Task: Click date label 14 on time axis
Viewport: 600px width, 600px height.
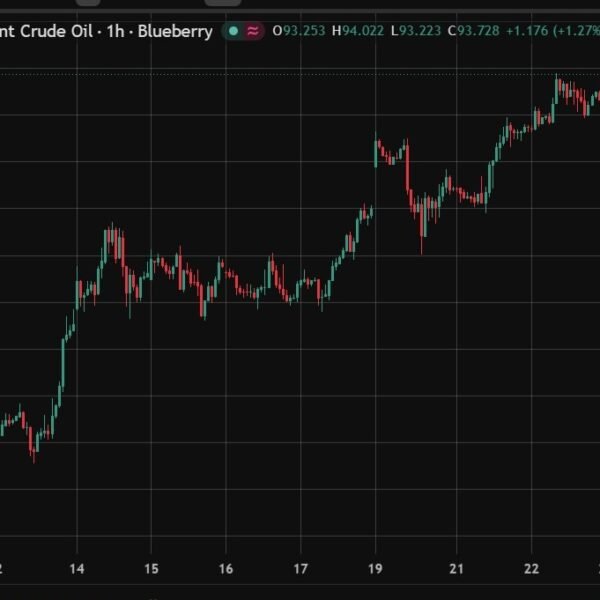Action: [x=77, y=569]
